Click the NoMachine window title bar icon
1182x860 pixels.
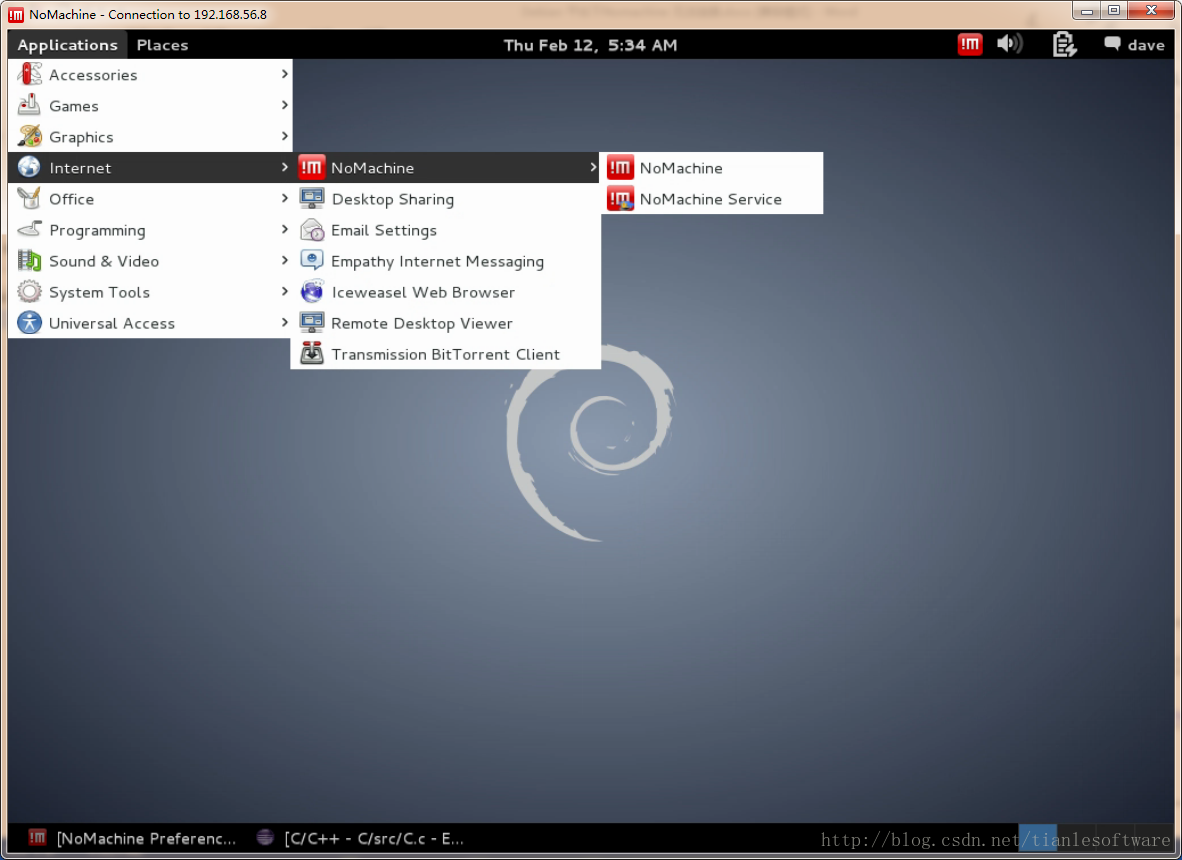[x=16, y=14]
